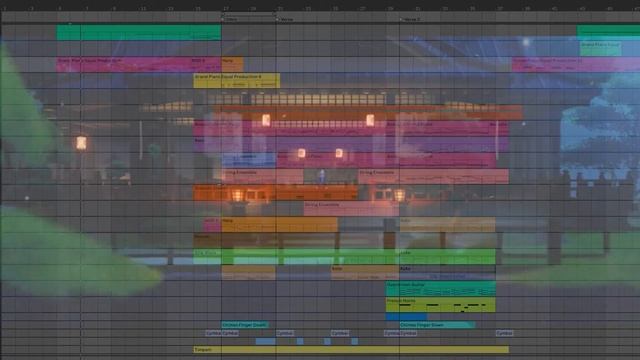This screenshot has height=360, width=640.
Task: Select the small orange Harp clip on the piano track
Action: 232,64
